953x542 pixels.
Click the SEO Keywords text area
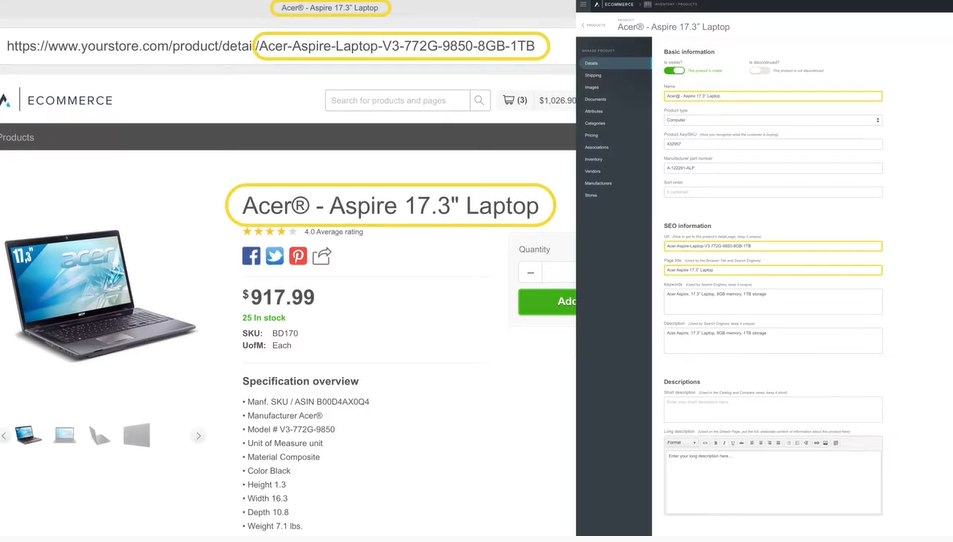click(772, 301)
